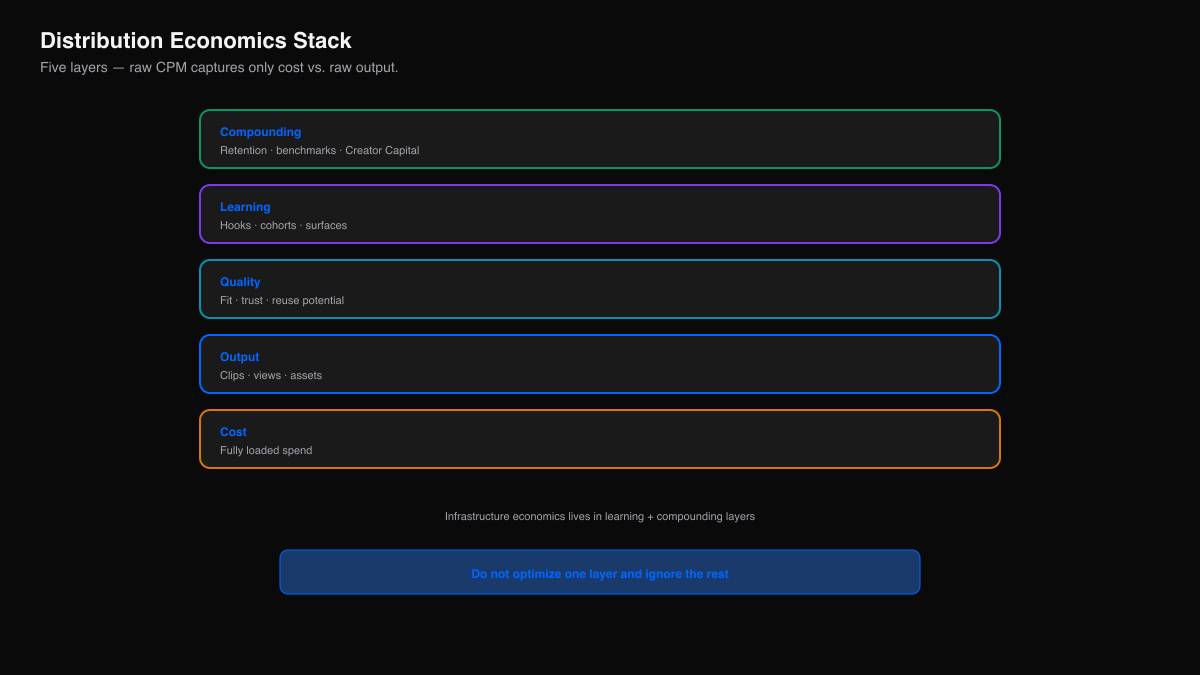Select the Learning layer heading
This screenshot has width=1200, height=675.
point(245,207)
